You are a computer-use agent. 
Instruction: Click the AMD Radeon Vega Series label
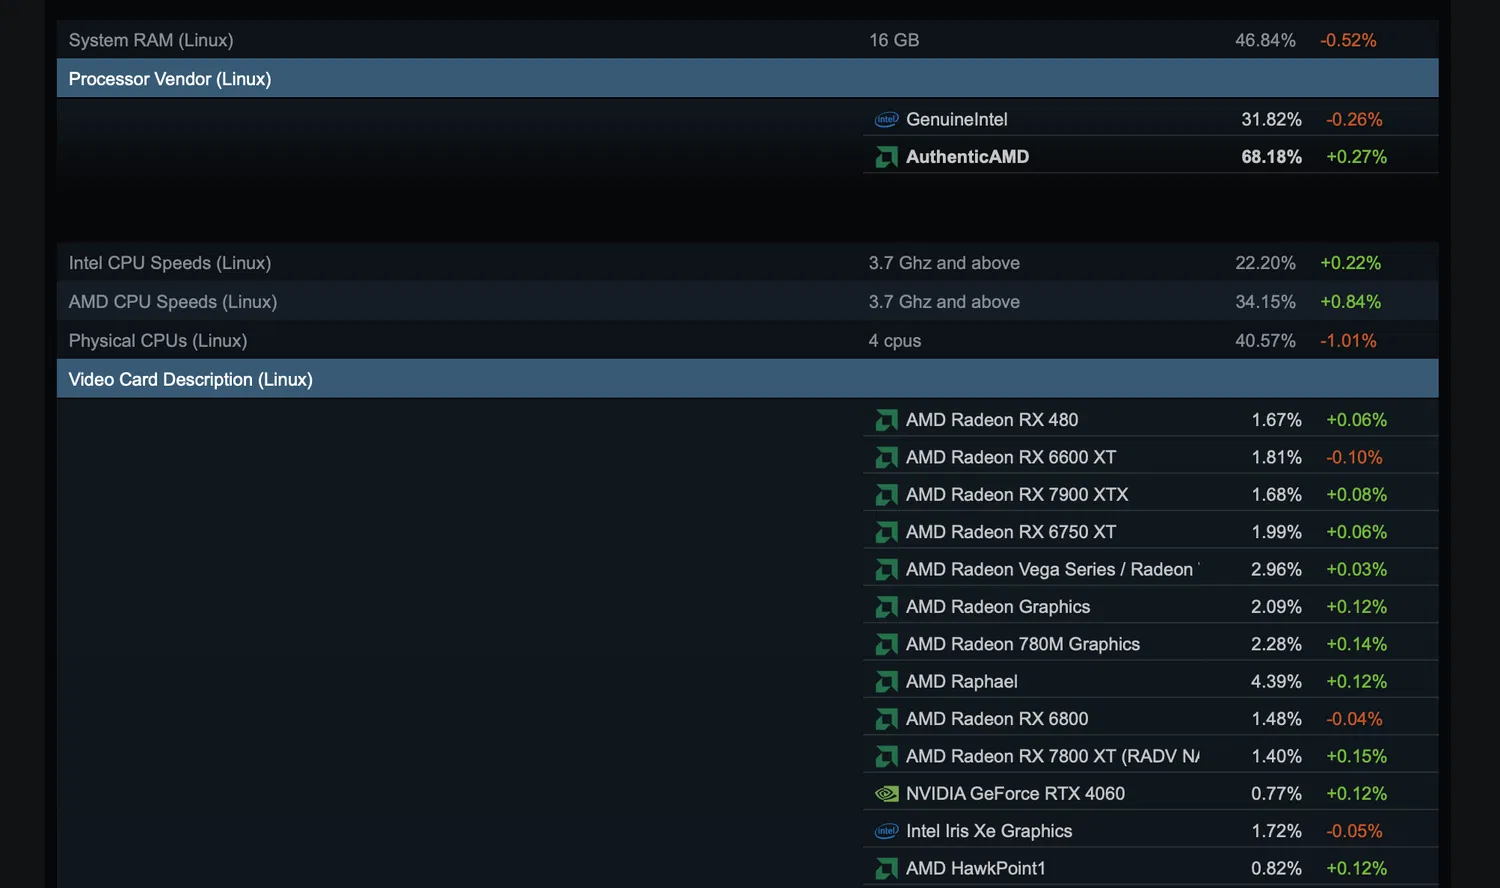pyautogui.click(x=1053, y=570)
